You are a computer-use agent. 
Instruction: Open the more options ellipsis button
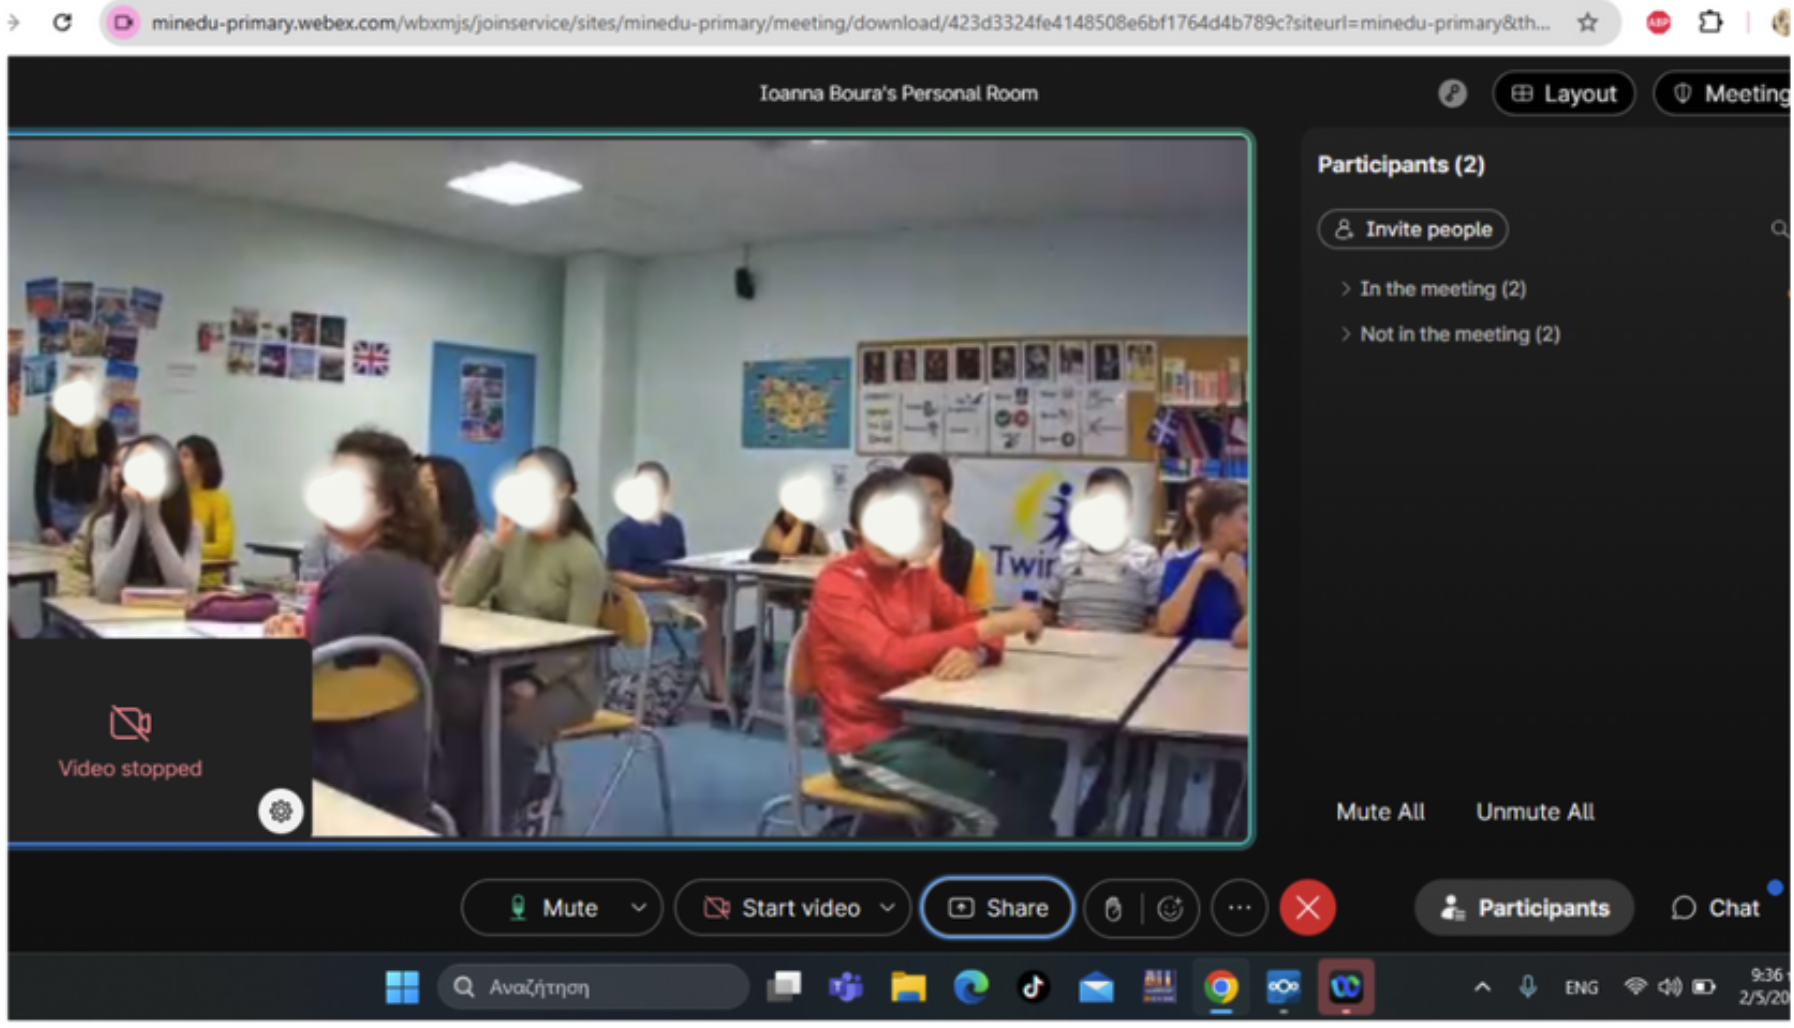pyautogui.click(x=1239, y=908)
